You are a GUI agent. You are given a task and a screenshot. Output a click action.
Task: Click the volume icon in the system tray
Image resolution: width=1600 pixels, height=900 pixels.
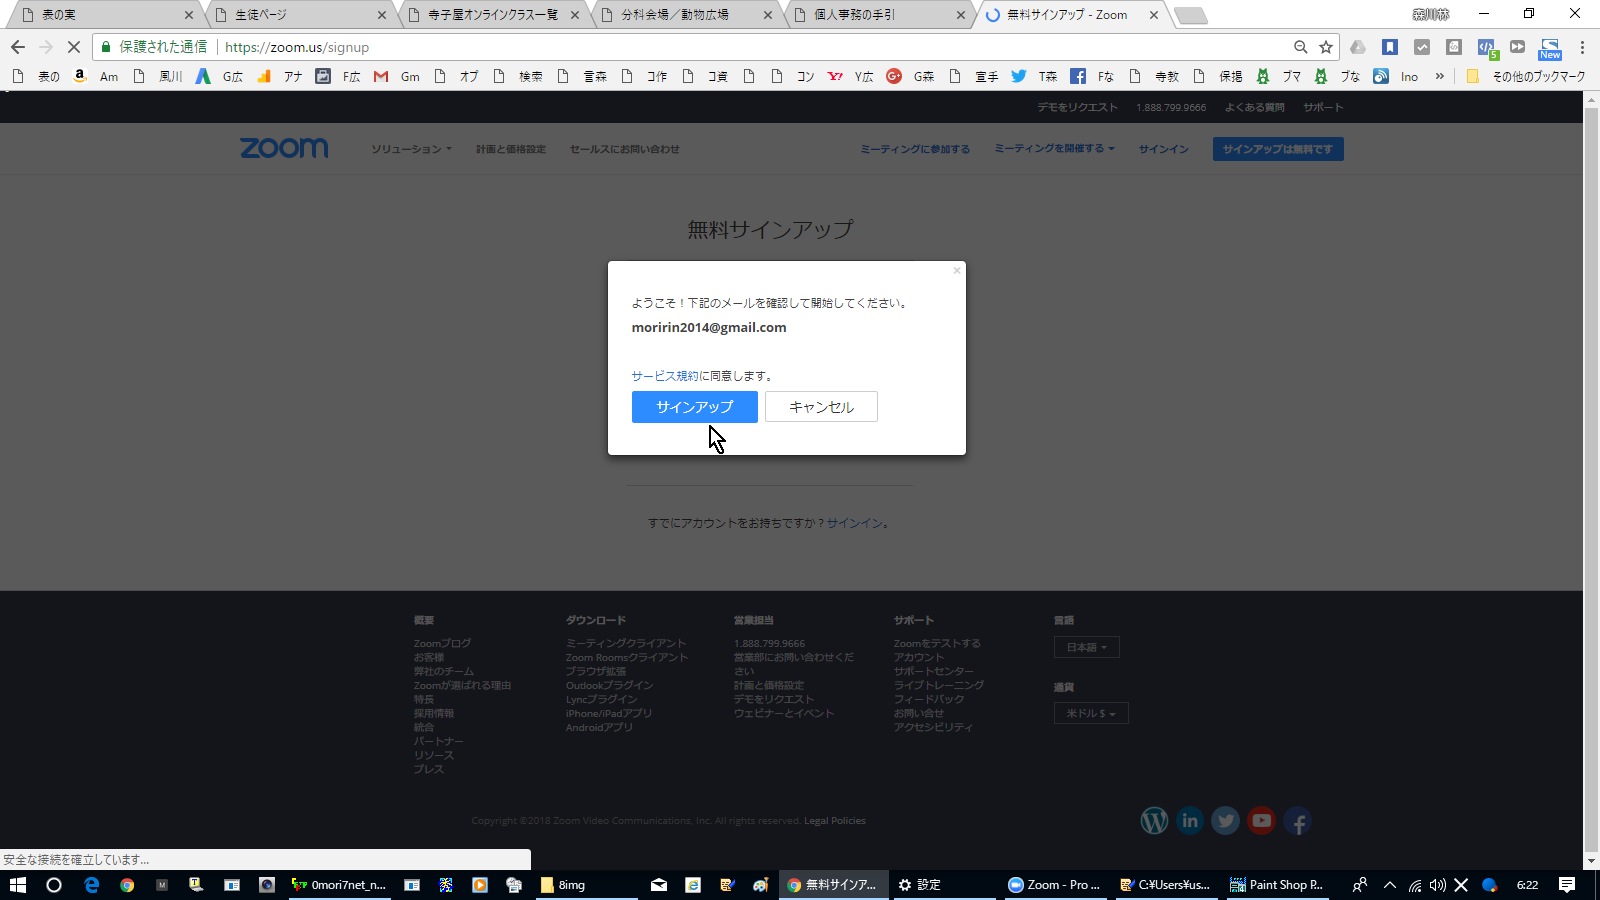pyautogui.click(x=1438, y=885)
